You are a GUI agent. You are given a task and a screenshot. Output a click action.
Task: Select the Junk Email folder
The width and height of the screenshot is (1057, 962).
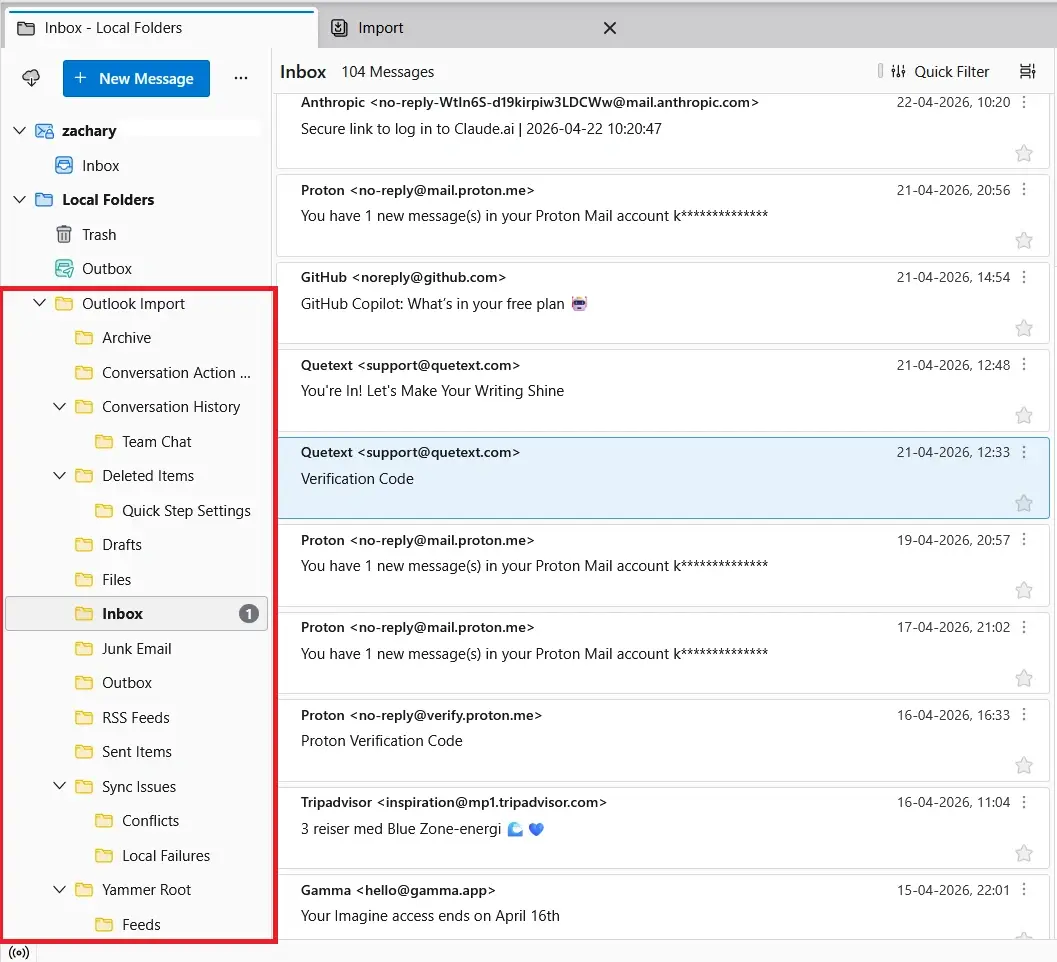point(137,649)
